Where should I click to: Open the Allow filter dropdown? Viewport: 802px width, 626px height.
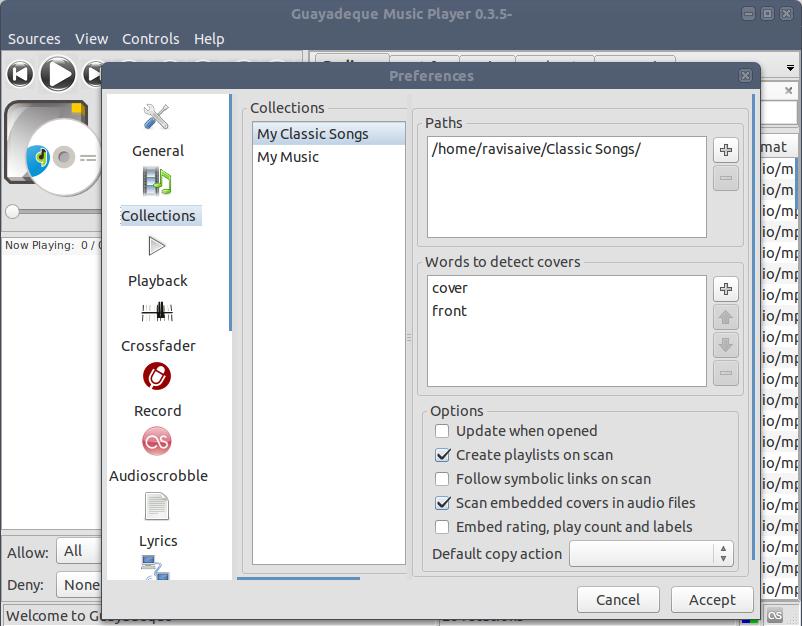(78, 551)
